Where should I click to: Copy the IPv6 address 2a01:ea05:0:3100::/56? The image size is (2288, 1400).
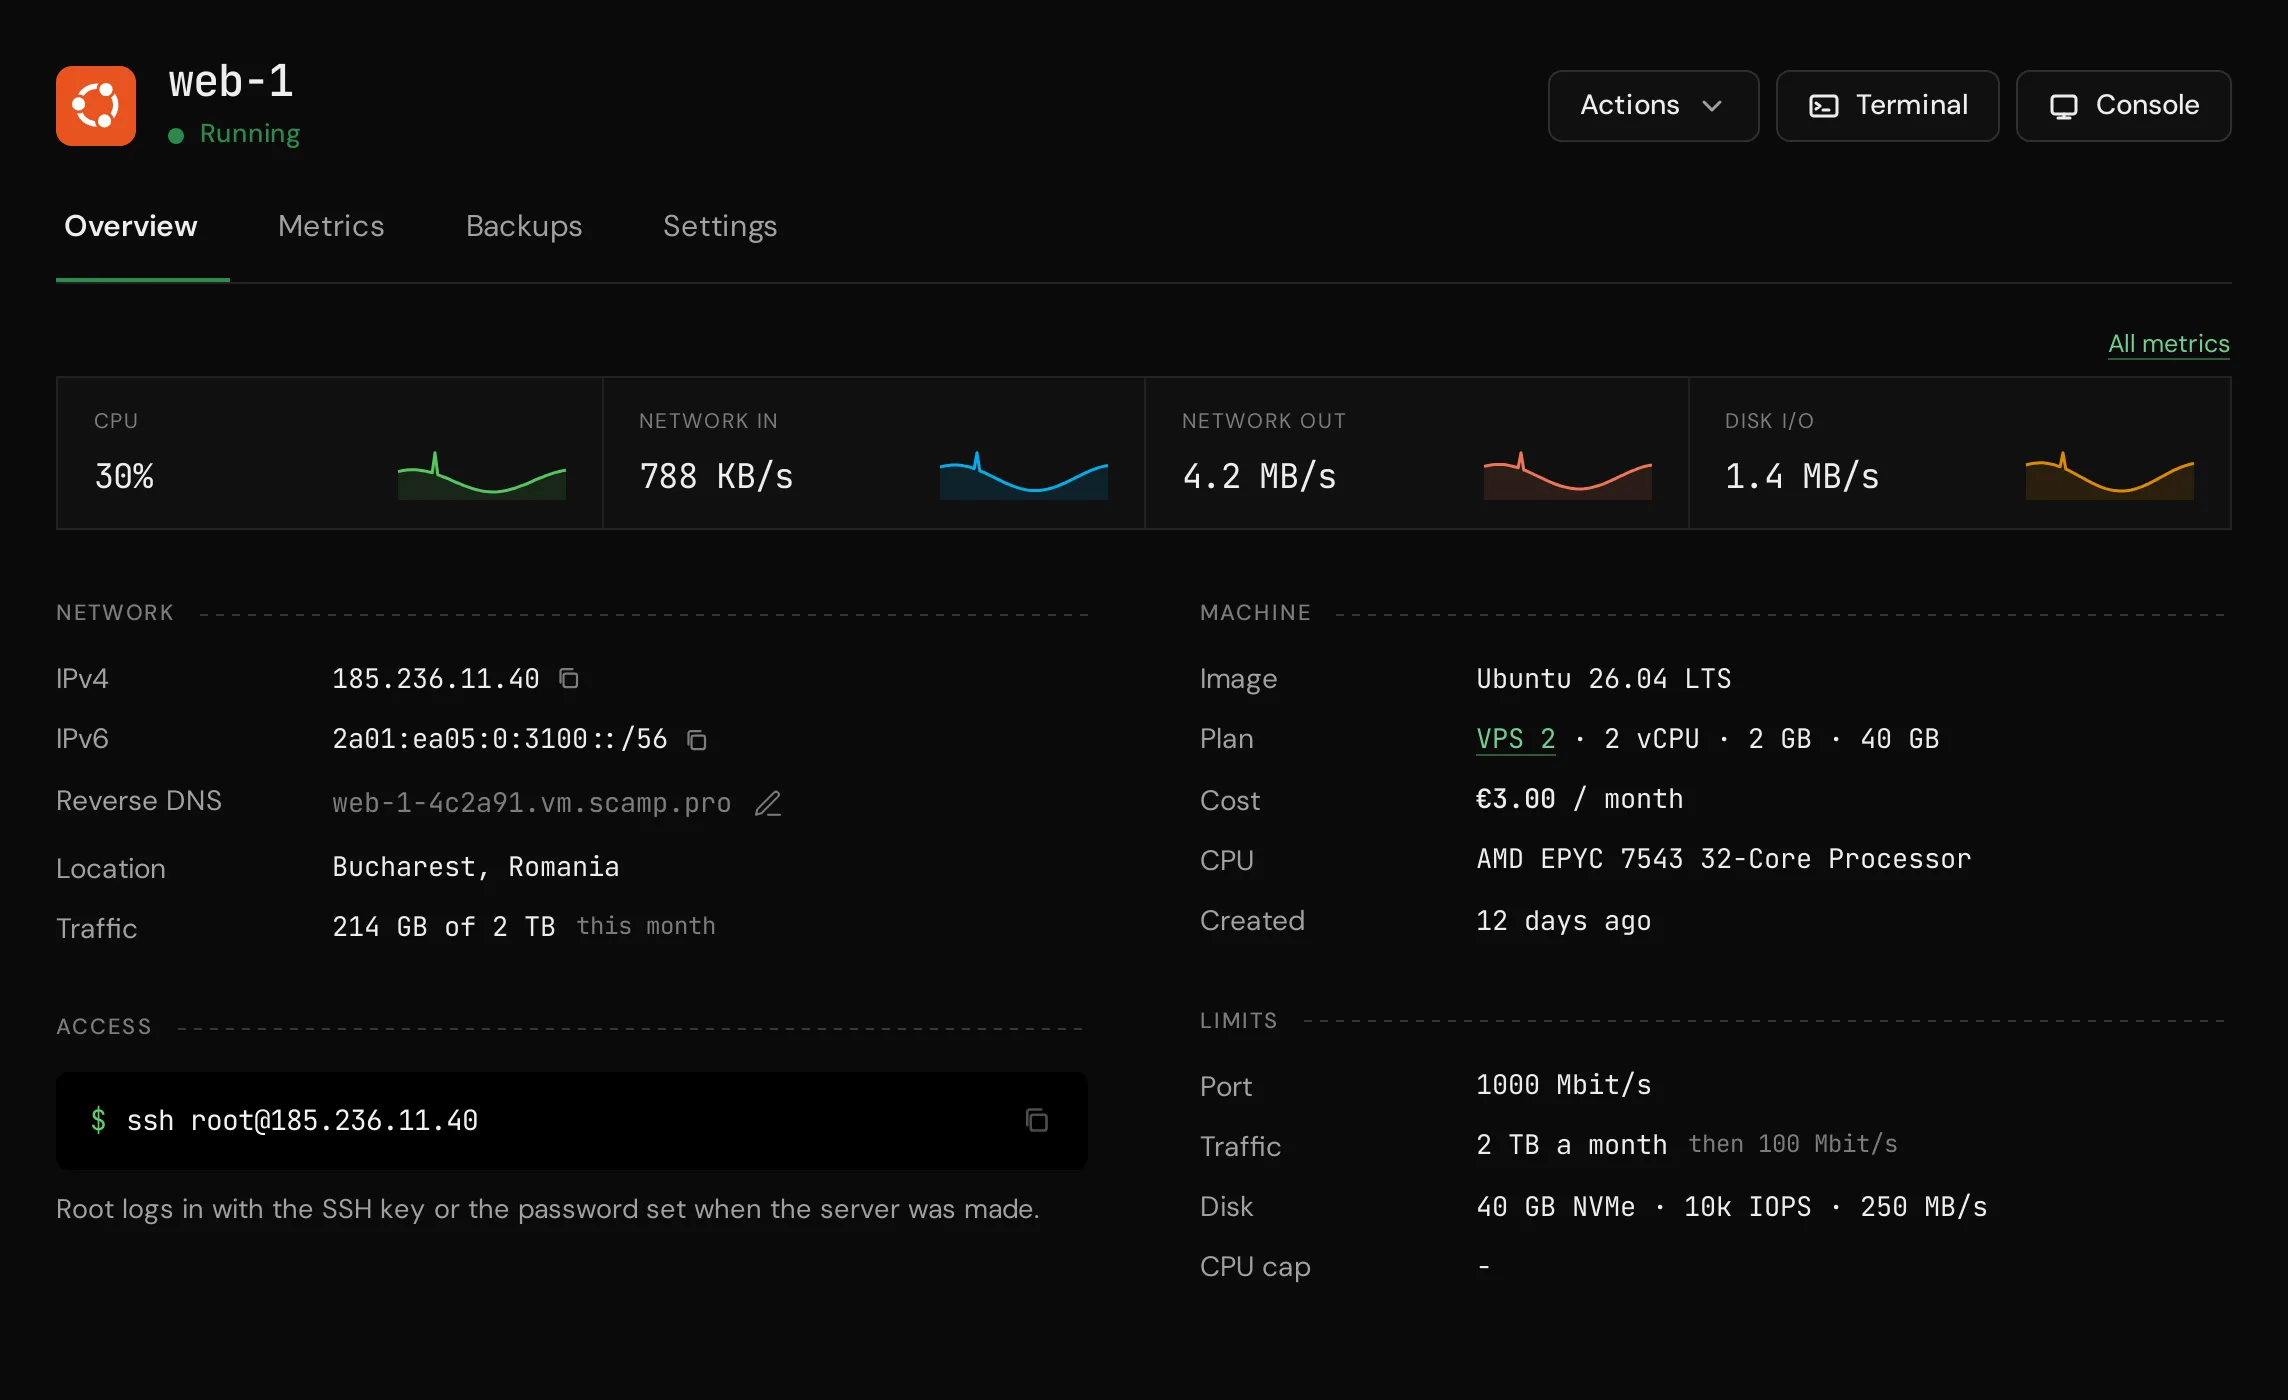(697, 740)
